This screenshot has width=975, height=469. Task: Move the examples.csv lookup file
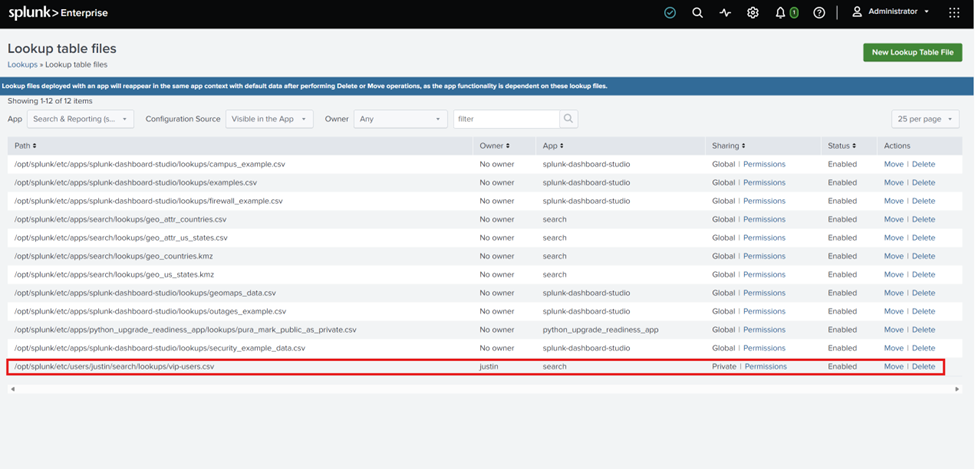pyautogui.click(x=894, y=183)
